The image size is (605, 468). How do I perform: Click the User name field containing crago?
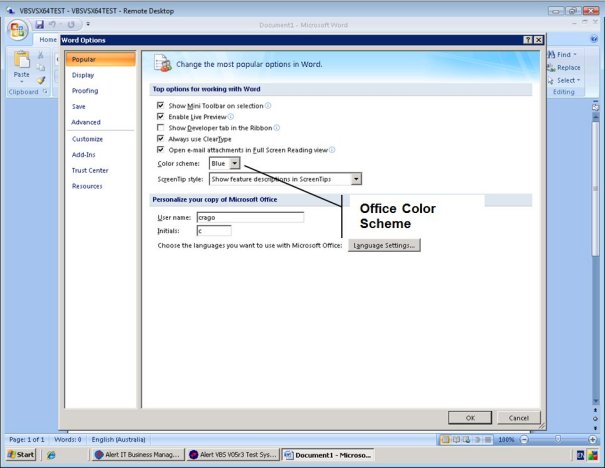(x=250, y=217)
